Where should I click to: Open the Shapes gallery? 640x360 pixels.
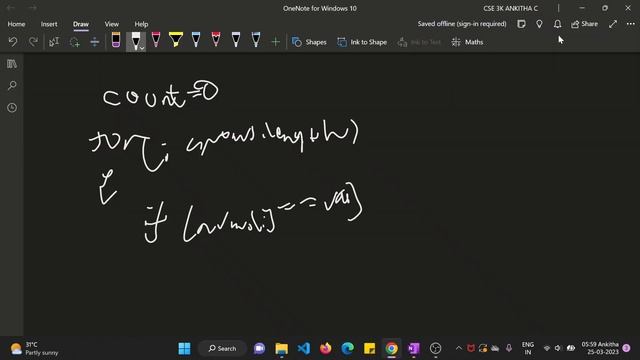pyautogui.click(x=309, y=42)
